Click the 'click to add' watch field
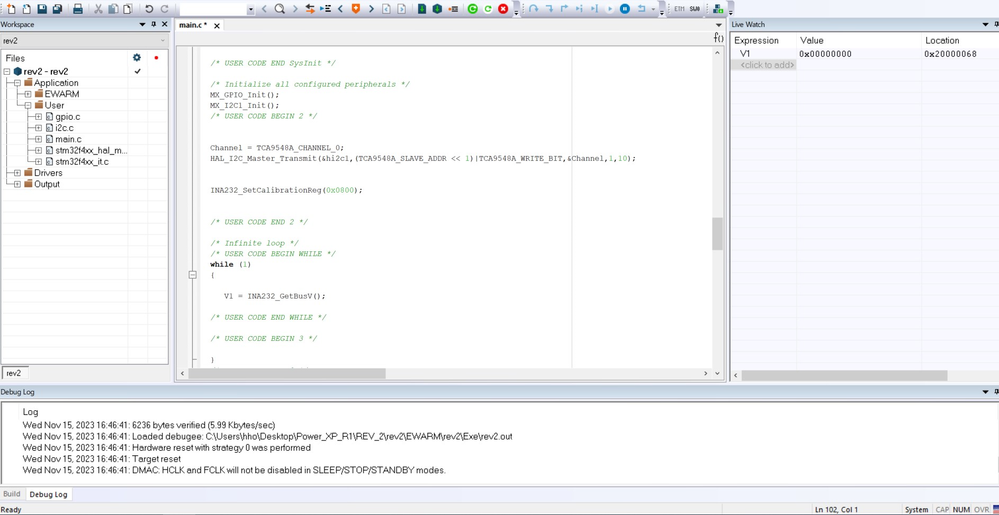This screenshot has width=999, height=515. [768, 65]
